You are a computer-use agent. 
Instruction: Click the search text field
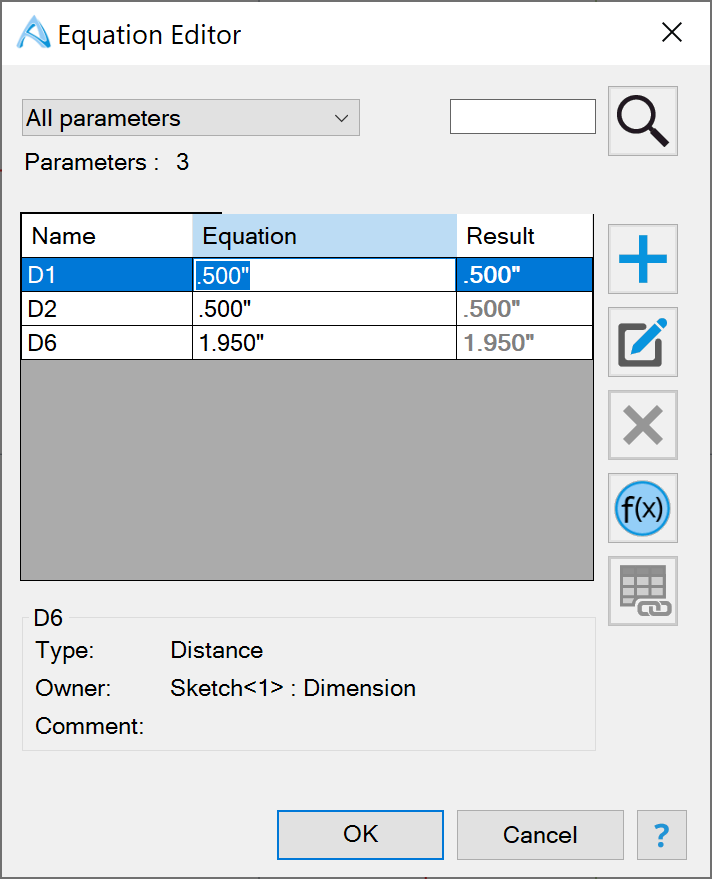523,117
